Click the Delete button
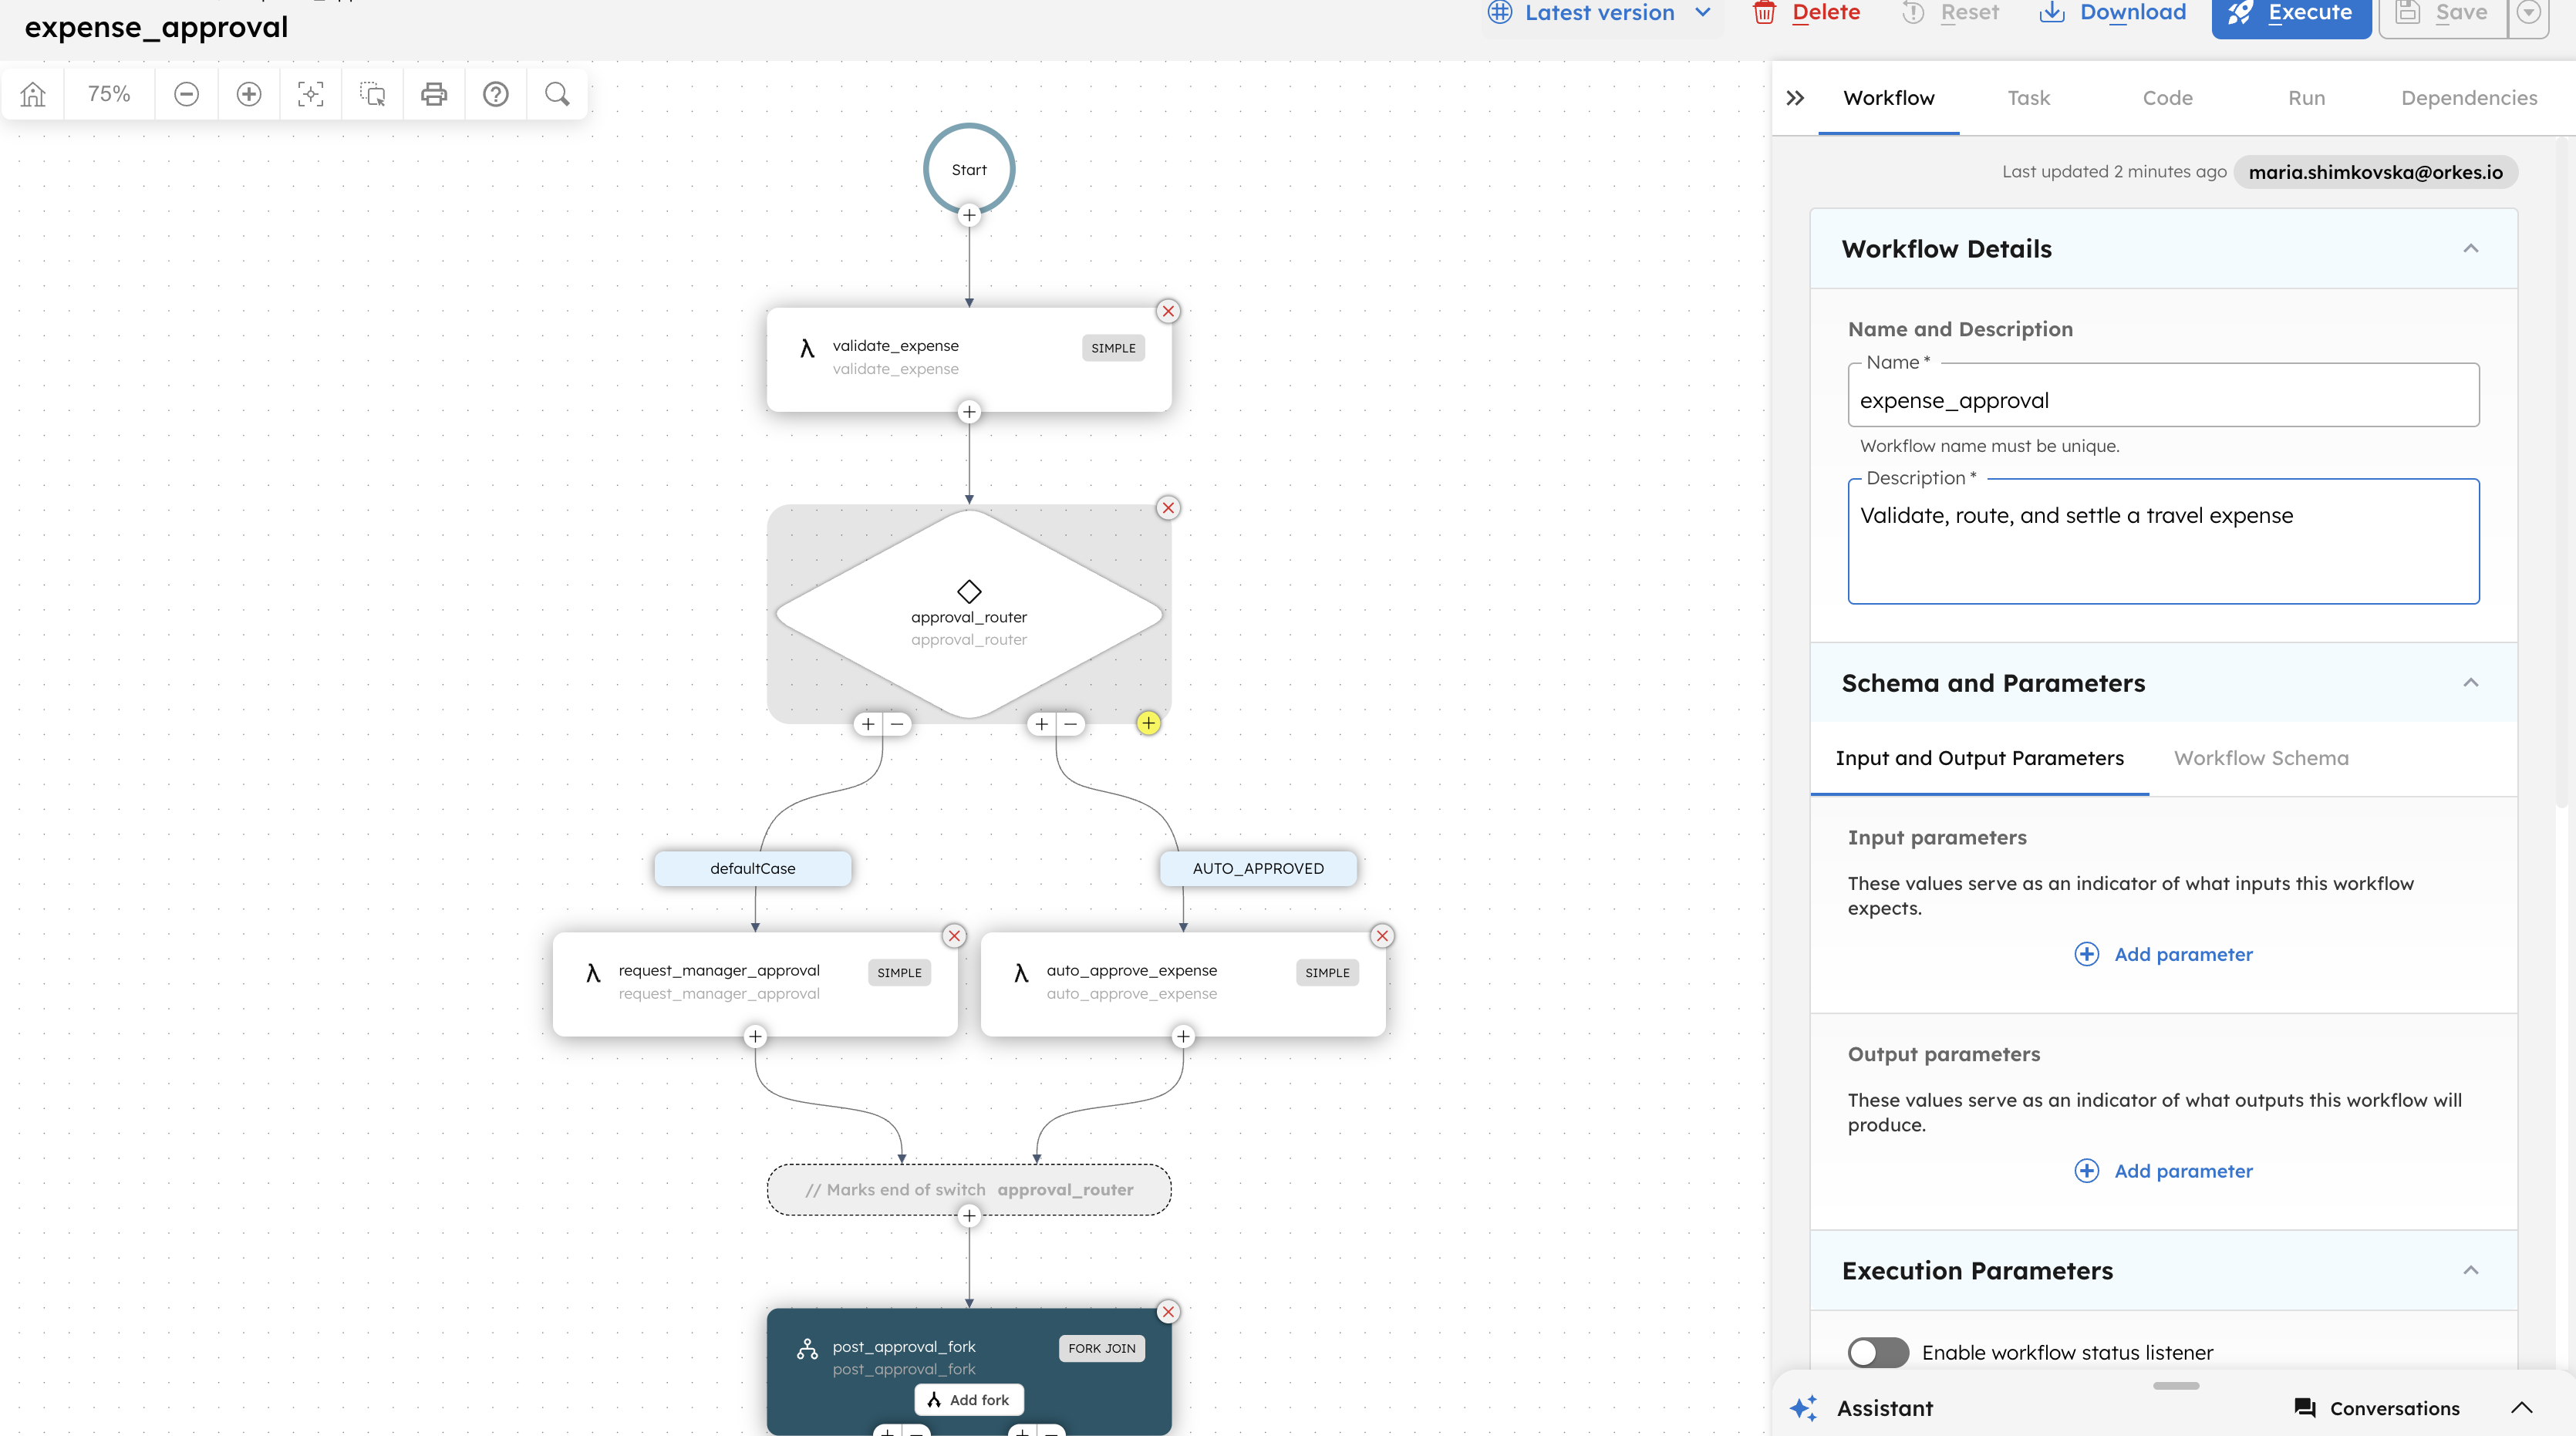 pyautogui.click(x=1806, y=13)
